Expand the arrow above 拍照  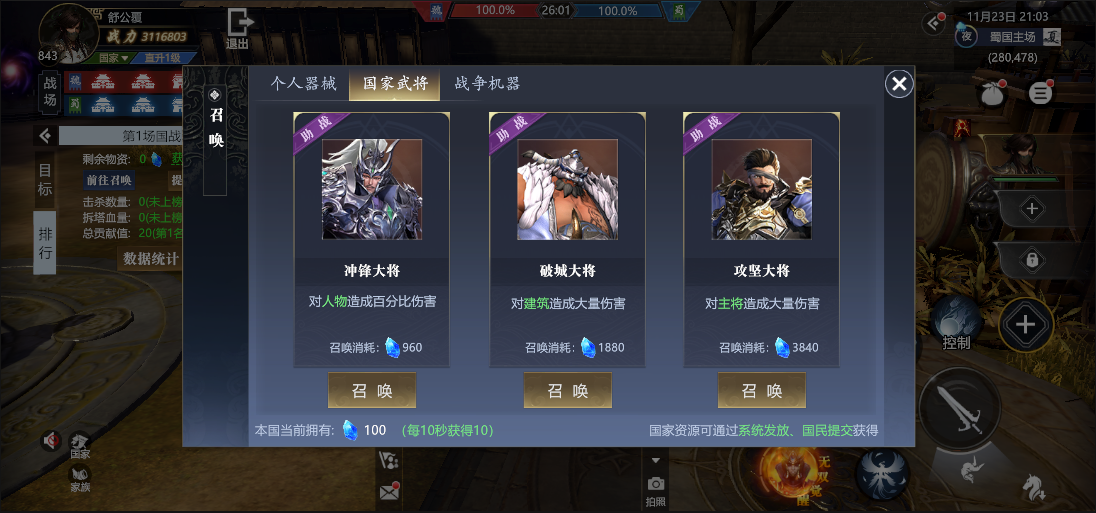click(x=656, y=461)
